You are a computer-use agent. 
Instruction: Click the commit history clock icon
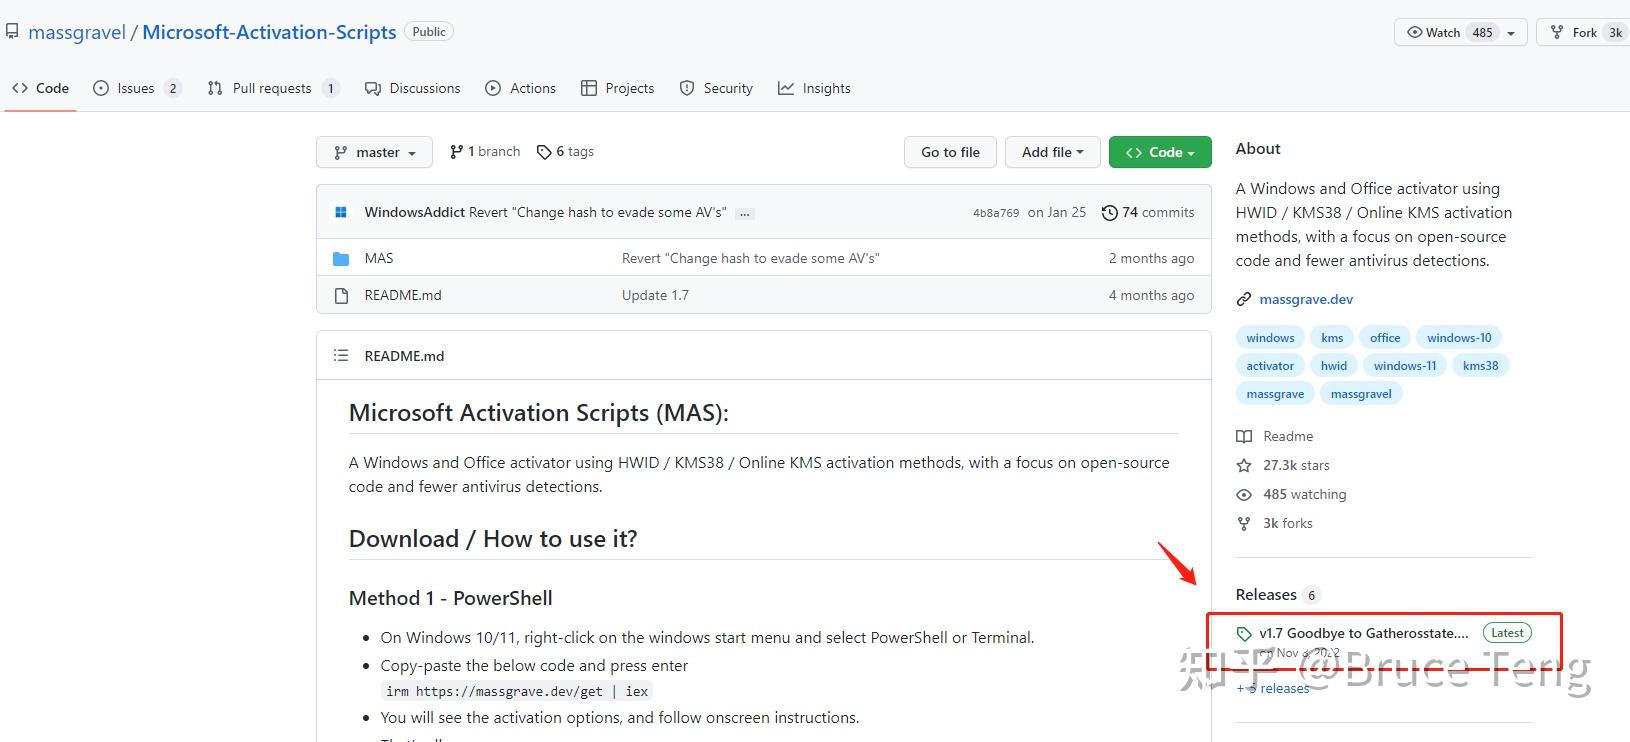tap(1109, 213)
